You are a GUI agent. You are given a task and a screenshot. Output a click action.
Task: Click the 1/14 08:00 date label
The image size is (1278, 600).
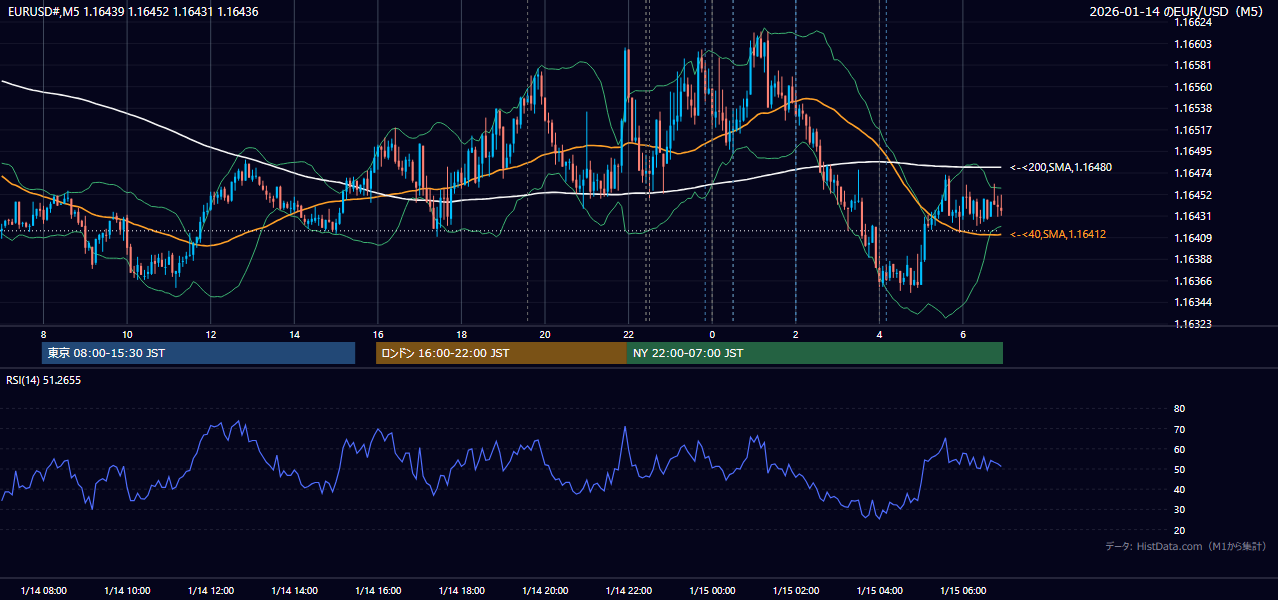pyautogui.click(x=43, y=591)
